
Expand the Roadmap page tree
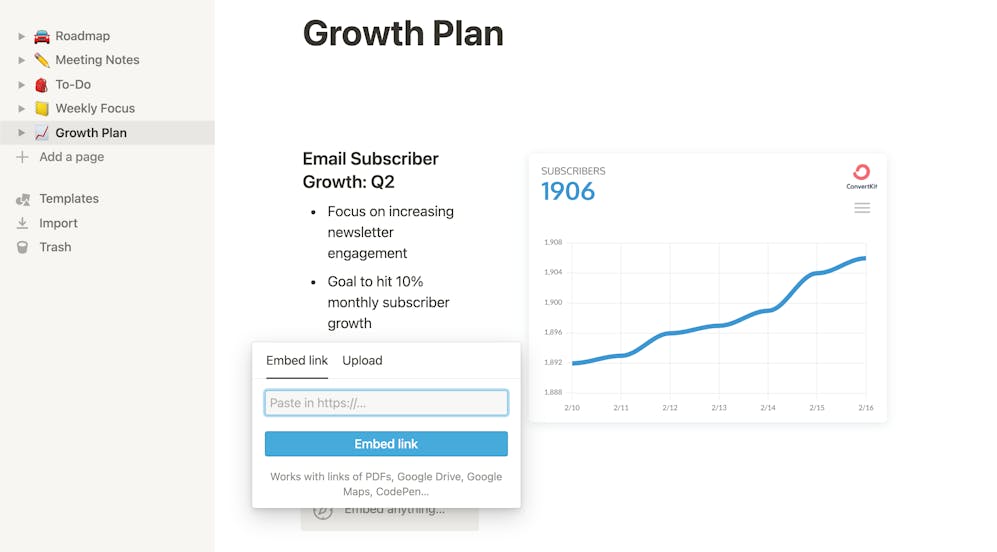(x=22, y=36)
